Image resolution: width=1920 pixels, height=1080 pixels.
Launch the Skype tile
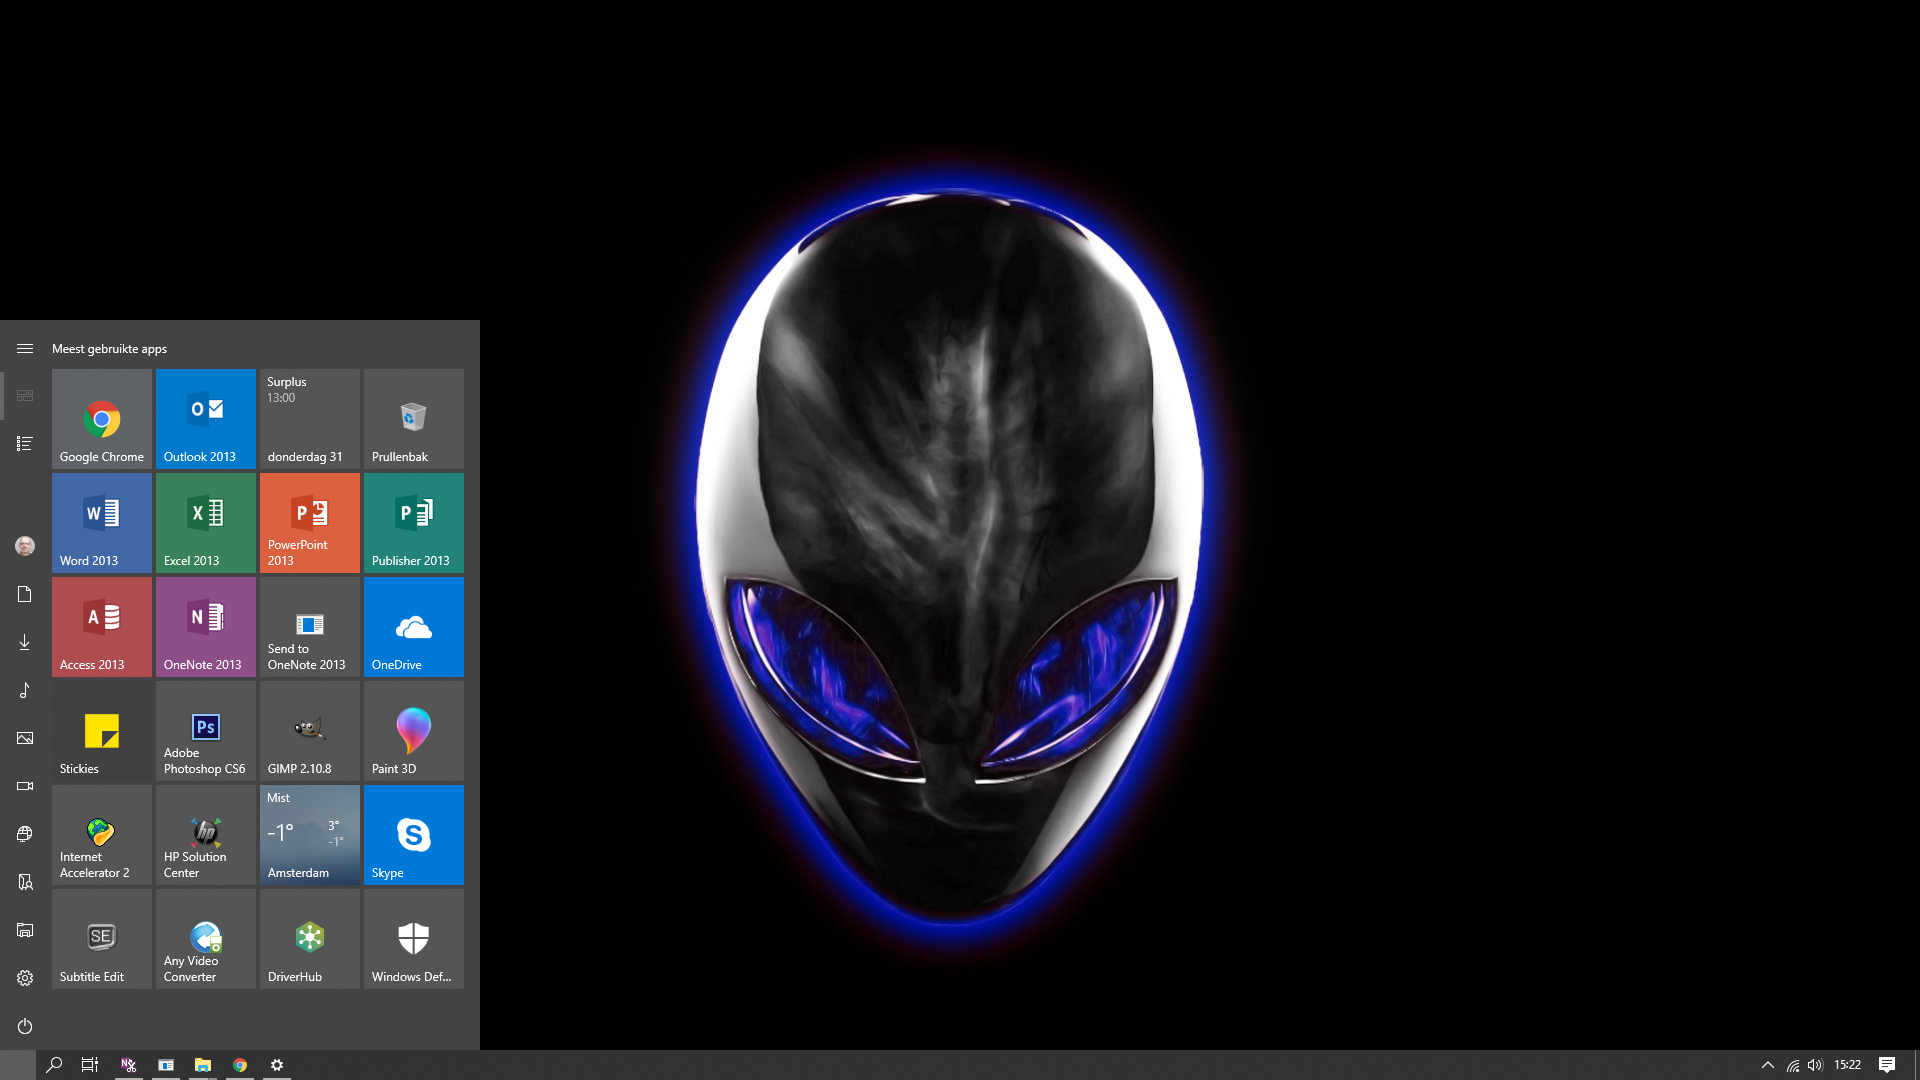click(414, 835)
